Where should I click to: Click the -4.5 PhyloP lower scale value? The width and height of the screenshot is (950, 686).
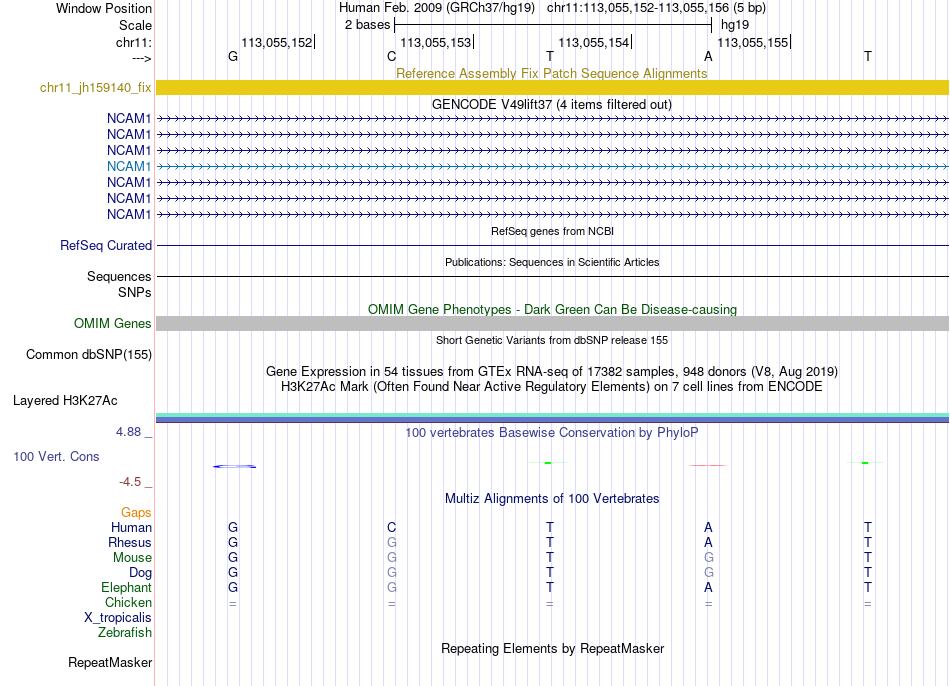coord(130,482)
